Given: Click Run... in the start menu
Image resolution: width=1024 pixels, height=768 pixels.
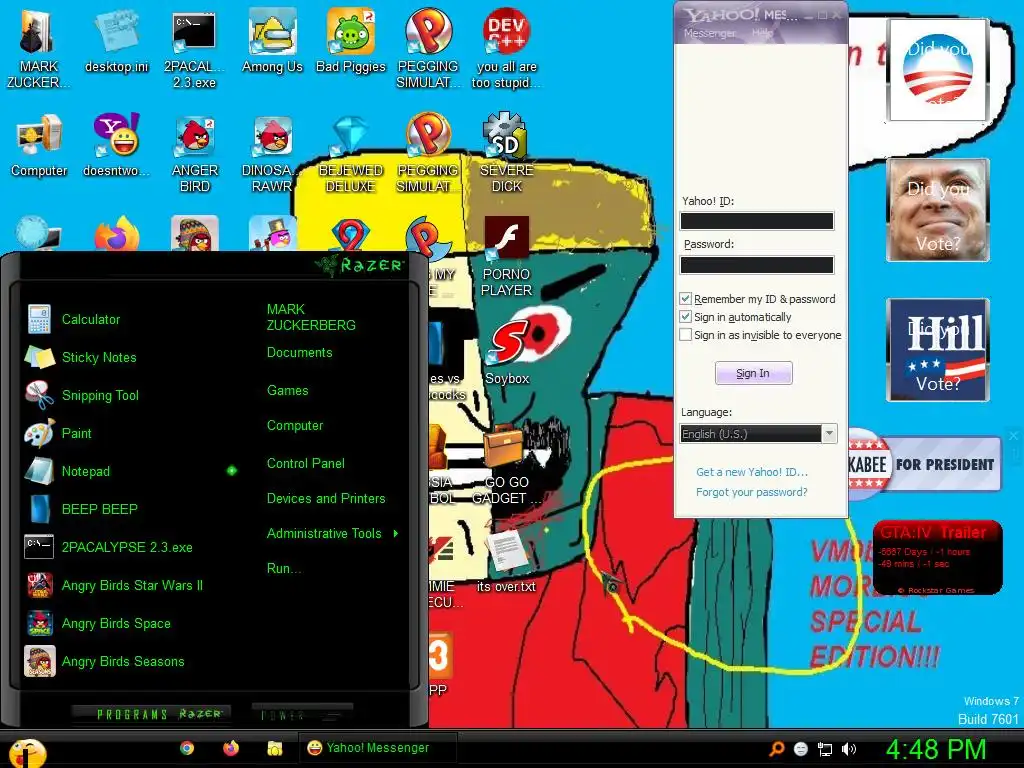Looking at the screenshot, I should [x=283, y=568].
